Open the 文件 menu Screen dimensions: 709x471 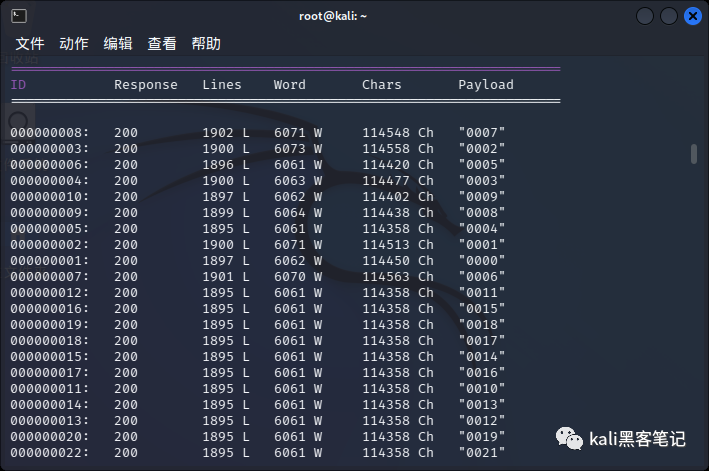pyautogui.click(x=30, y=44)
